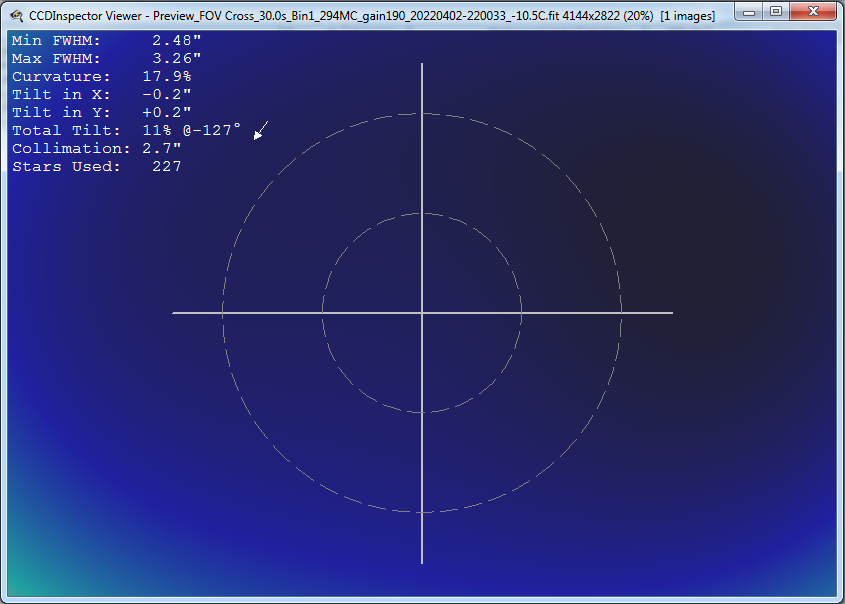The height and width of the screenshot is (604, 845).
Task: Click the Stars Used value 227
Action: click(x=167, y=166)
